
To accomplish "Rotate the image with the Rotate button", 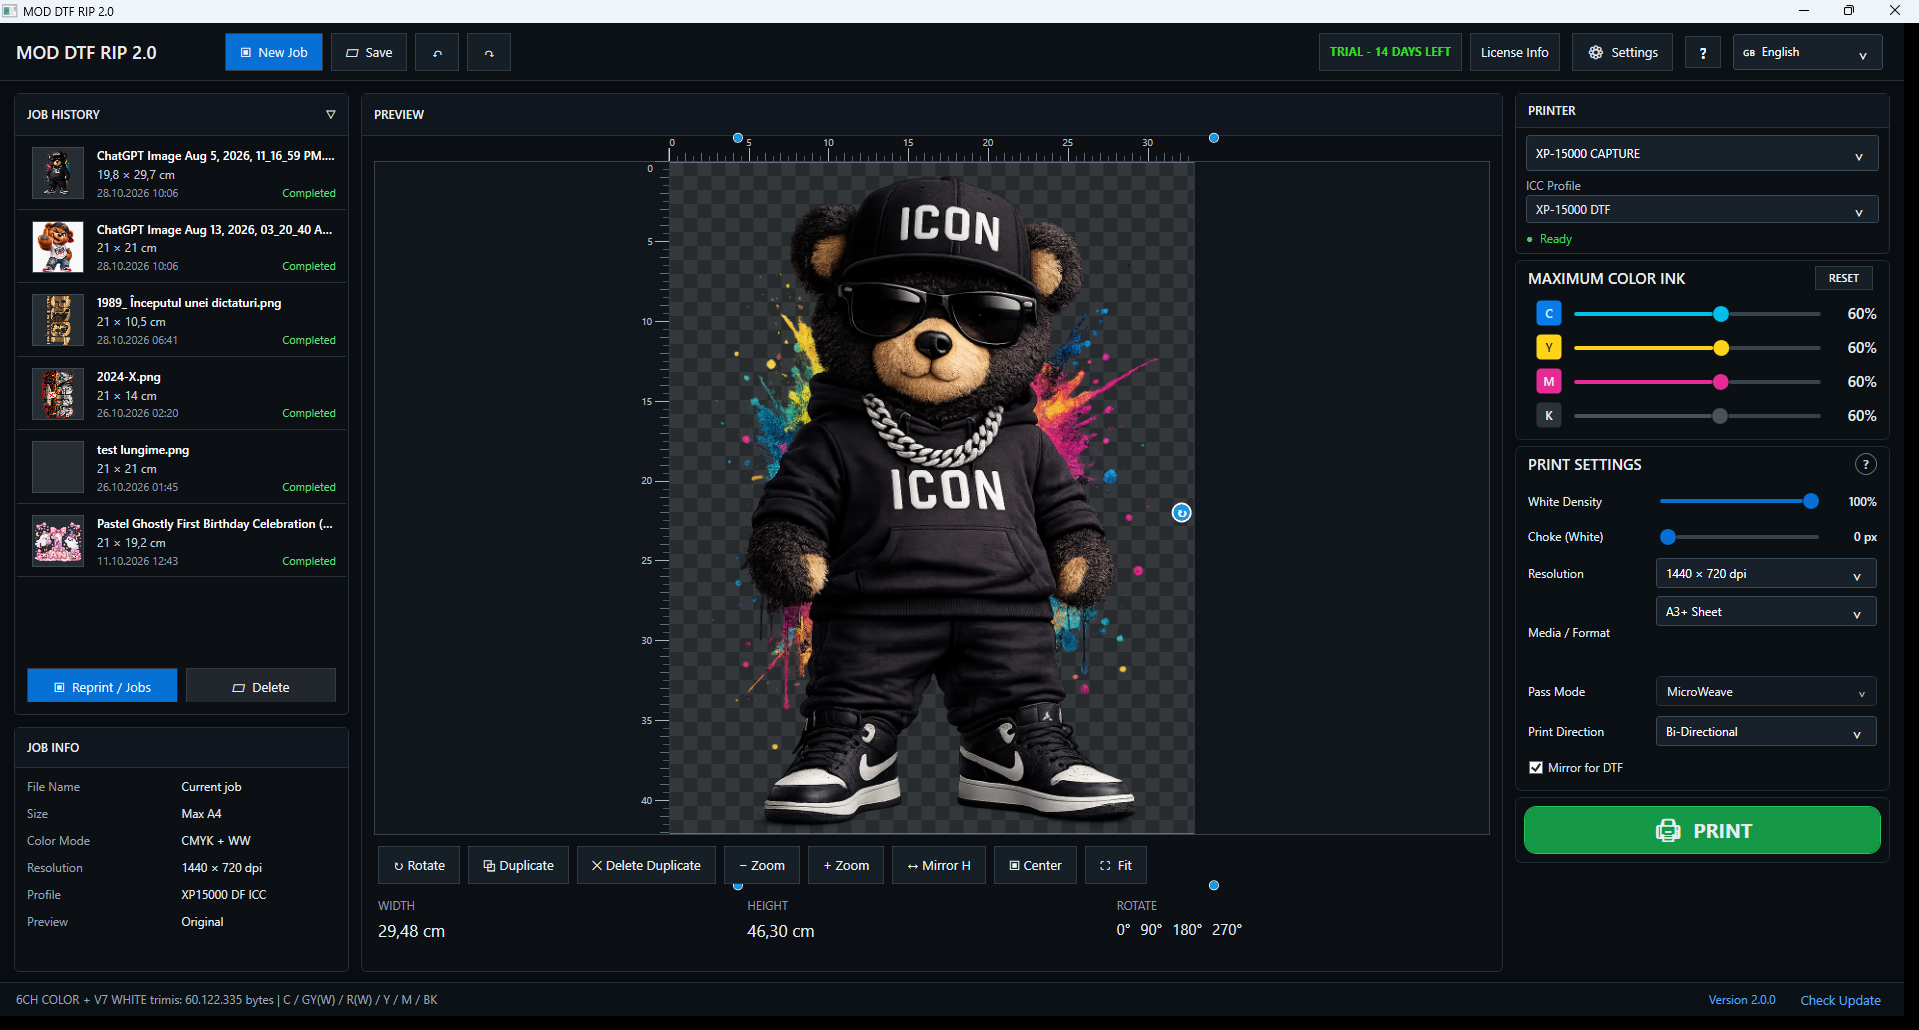I will coord(419,865).
